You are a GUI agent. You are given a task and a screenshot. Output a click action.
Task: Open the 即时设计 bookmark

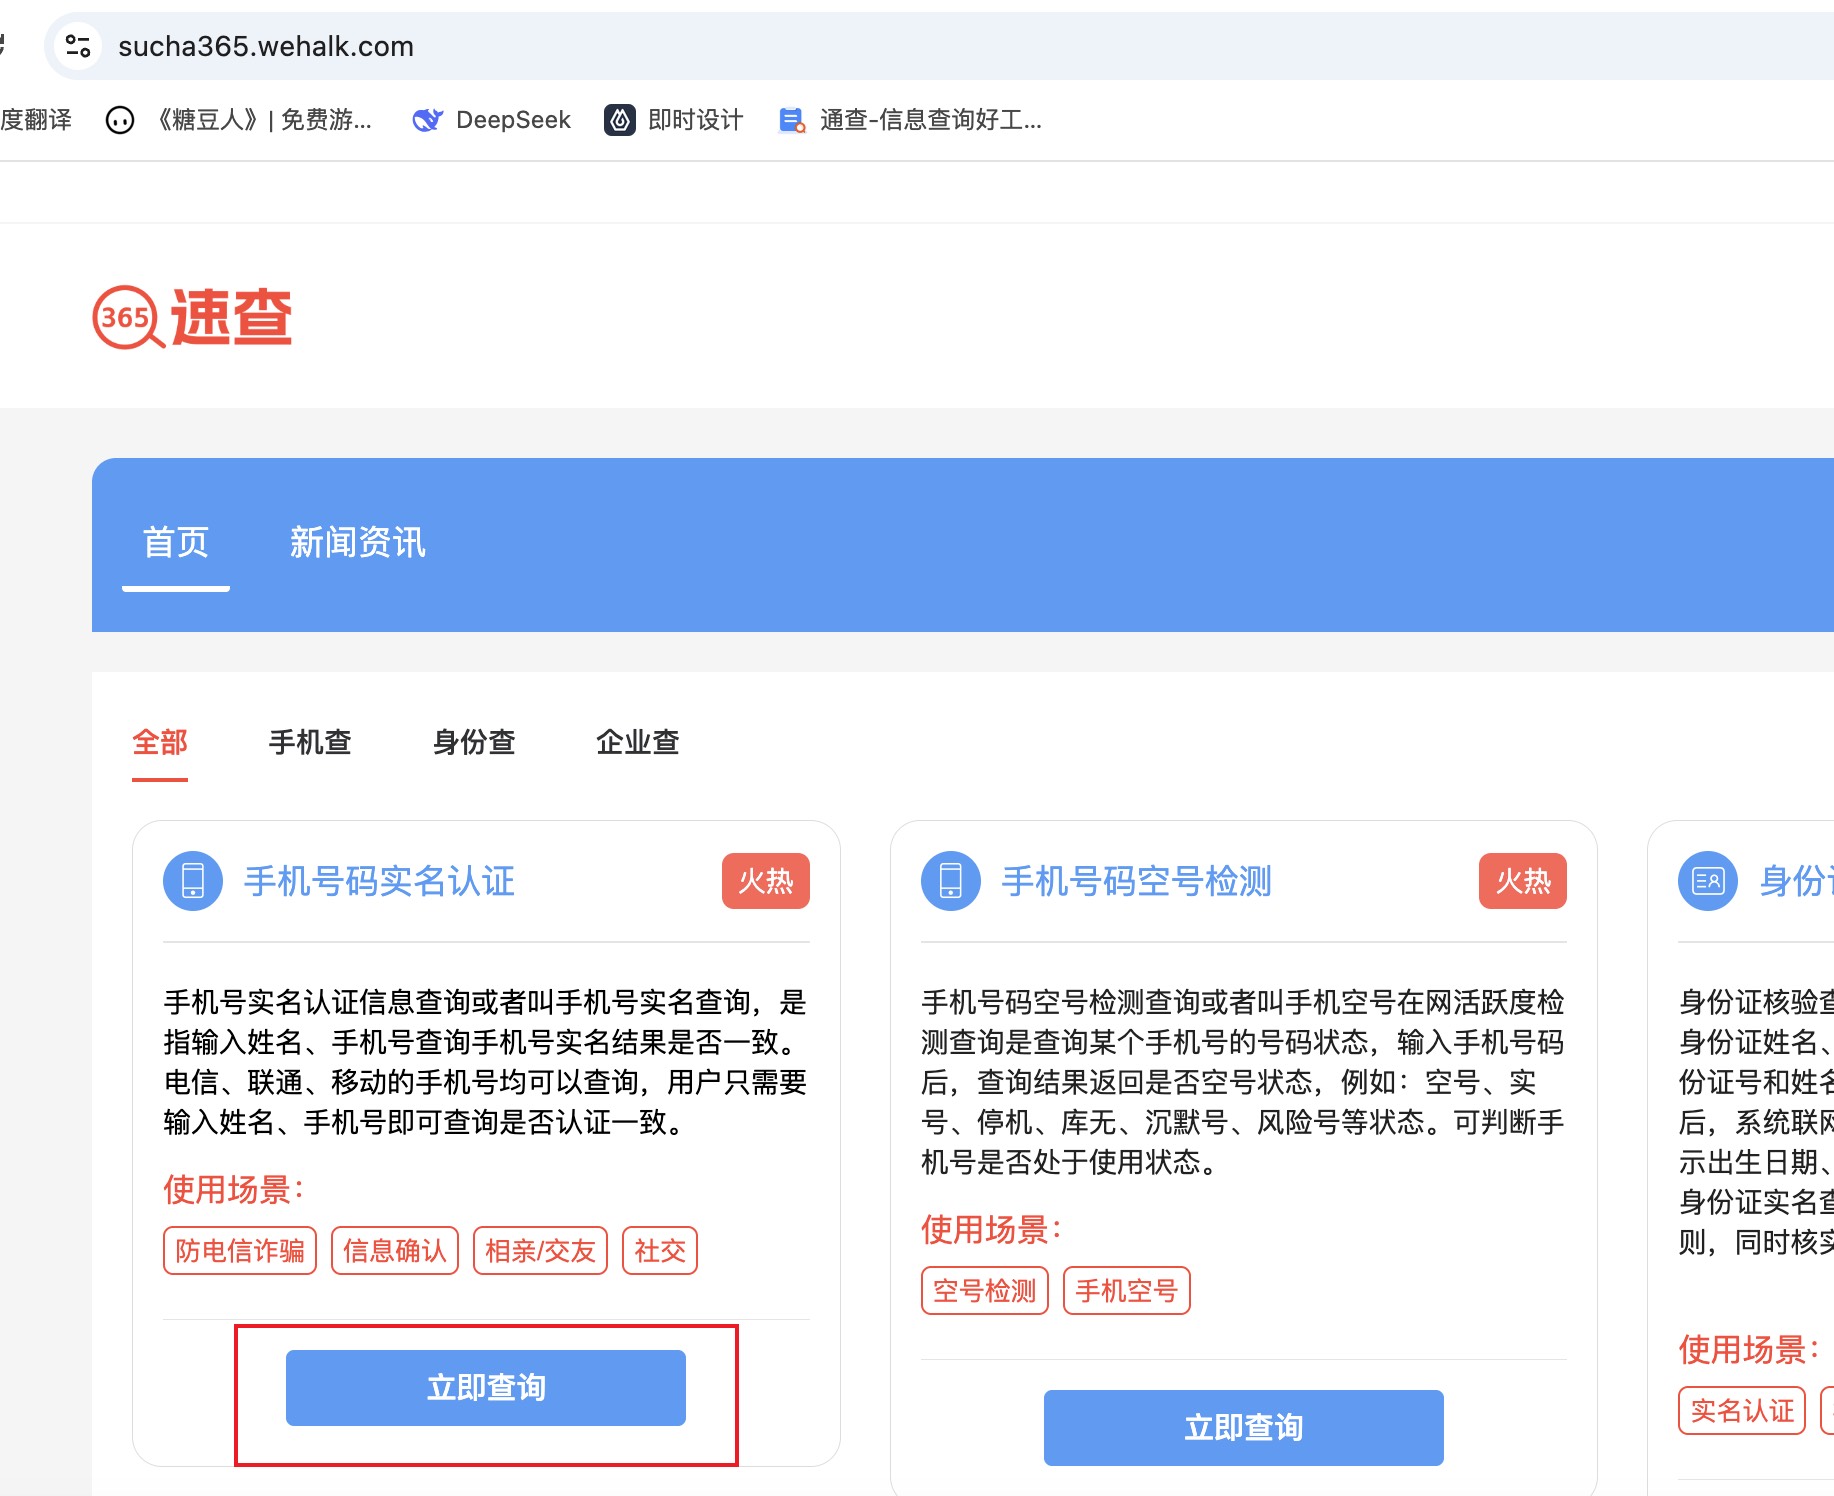[x=673, y=120]
